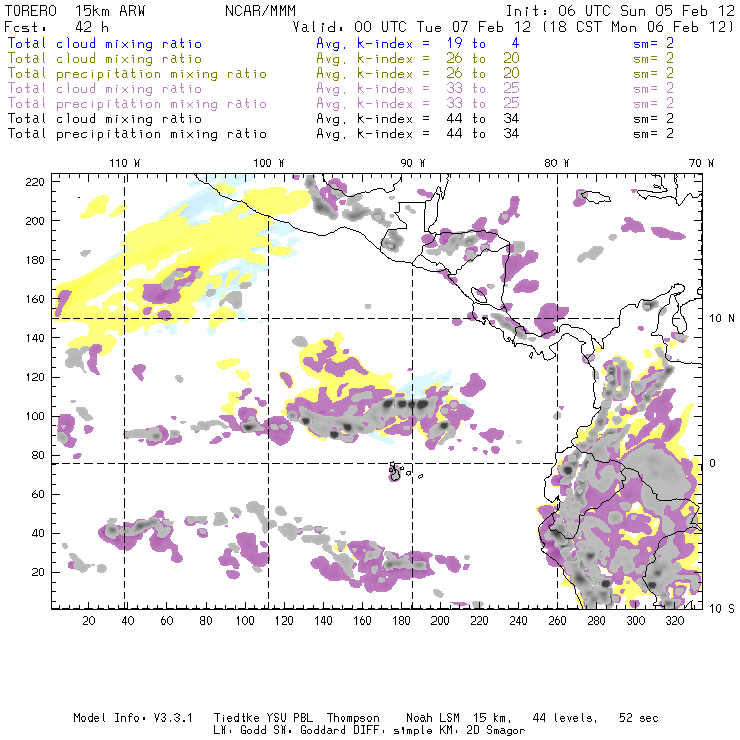Click the olive 'Total precipitation mixing ratio' legend label
Screen dimensions: 740x740
coord(137,74)
